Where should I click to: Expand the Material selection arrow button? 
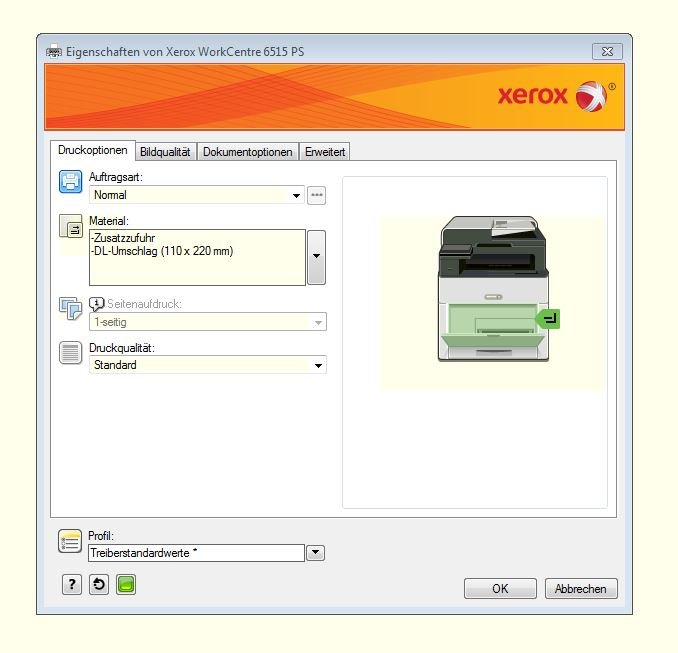317,257
